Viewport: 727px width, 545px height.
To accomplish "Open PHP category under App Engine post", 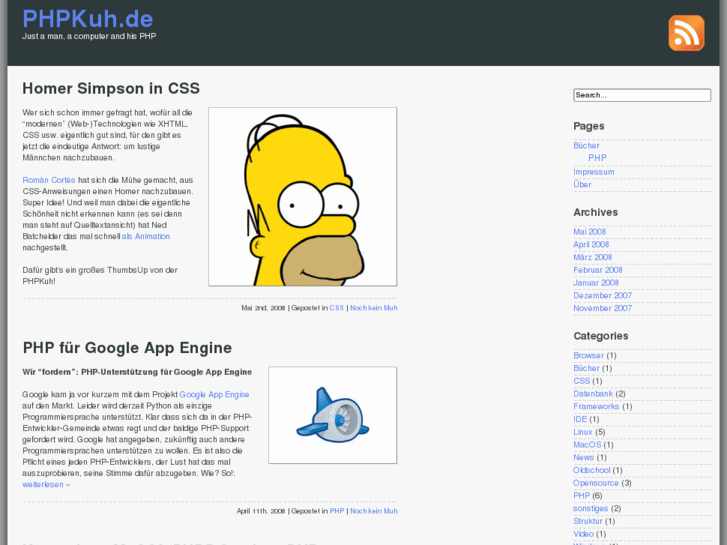I will pos(337,511).
